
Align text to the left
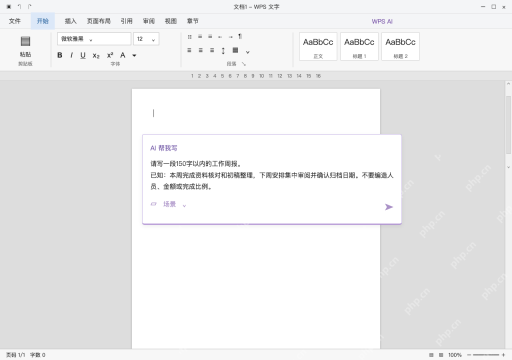click(189, 50)
